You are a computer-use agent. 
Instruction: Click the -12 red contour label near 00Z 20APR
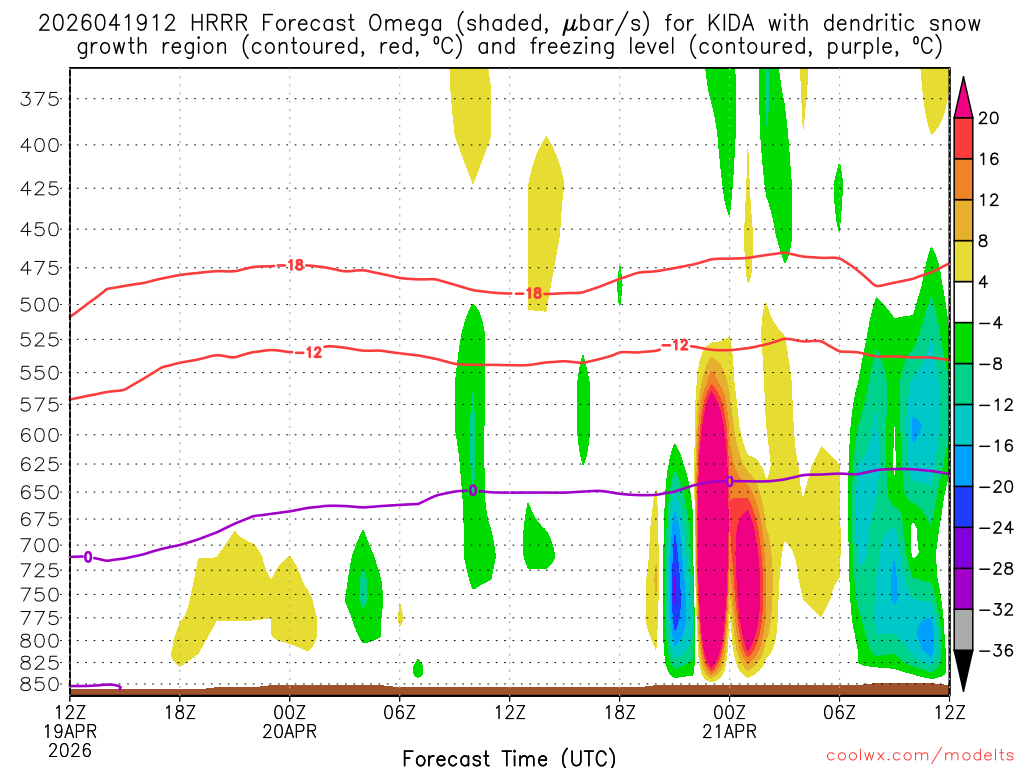[312, 353]
